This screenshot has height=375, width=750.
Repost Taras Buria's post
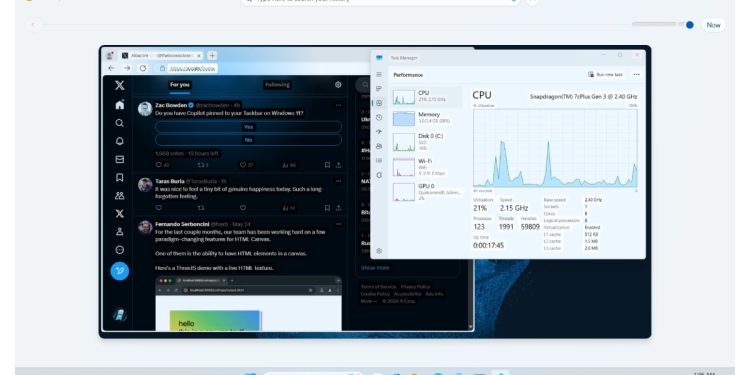(201, 208)
